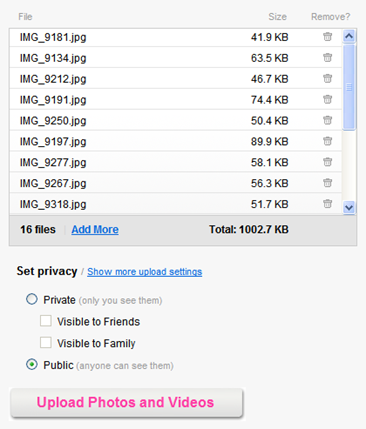Click trash icon for IMG_9191.jpg

(327, 99)
